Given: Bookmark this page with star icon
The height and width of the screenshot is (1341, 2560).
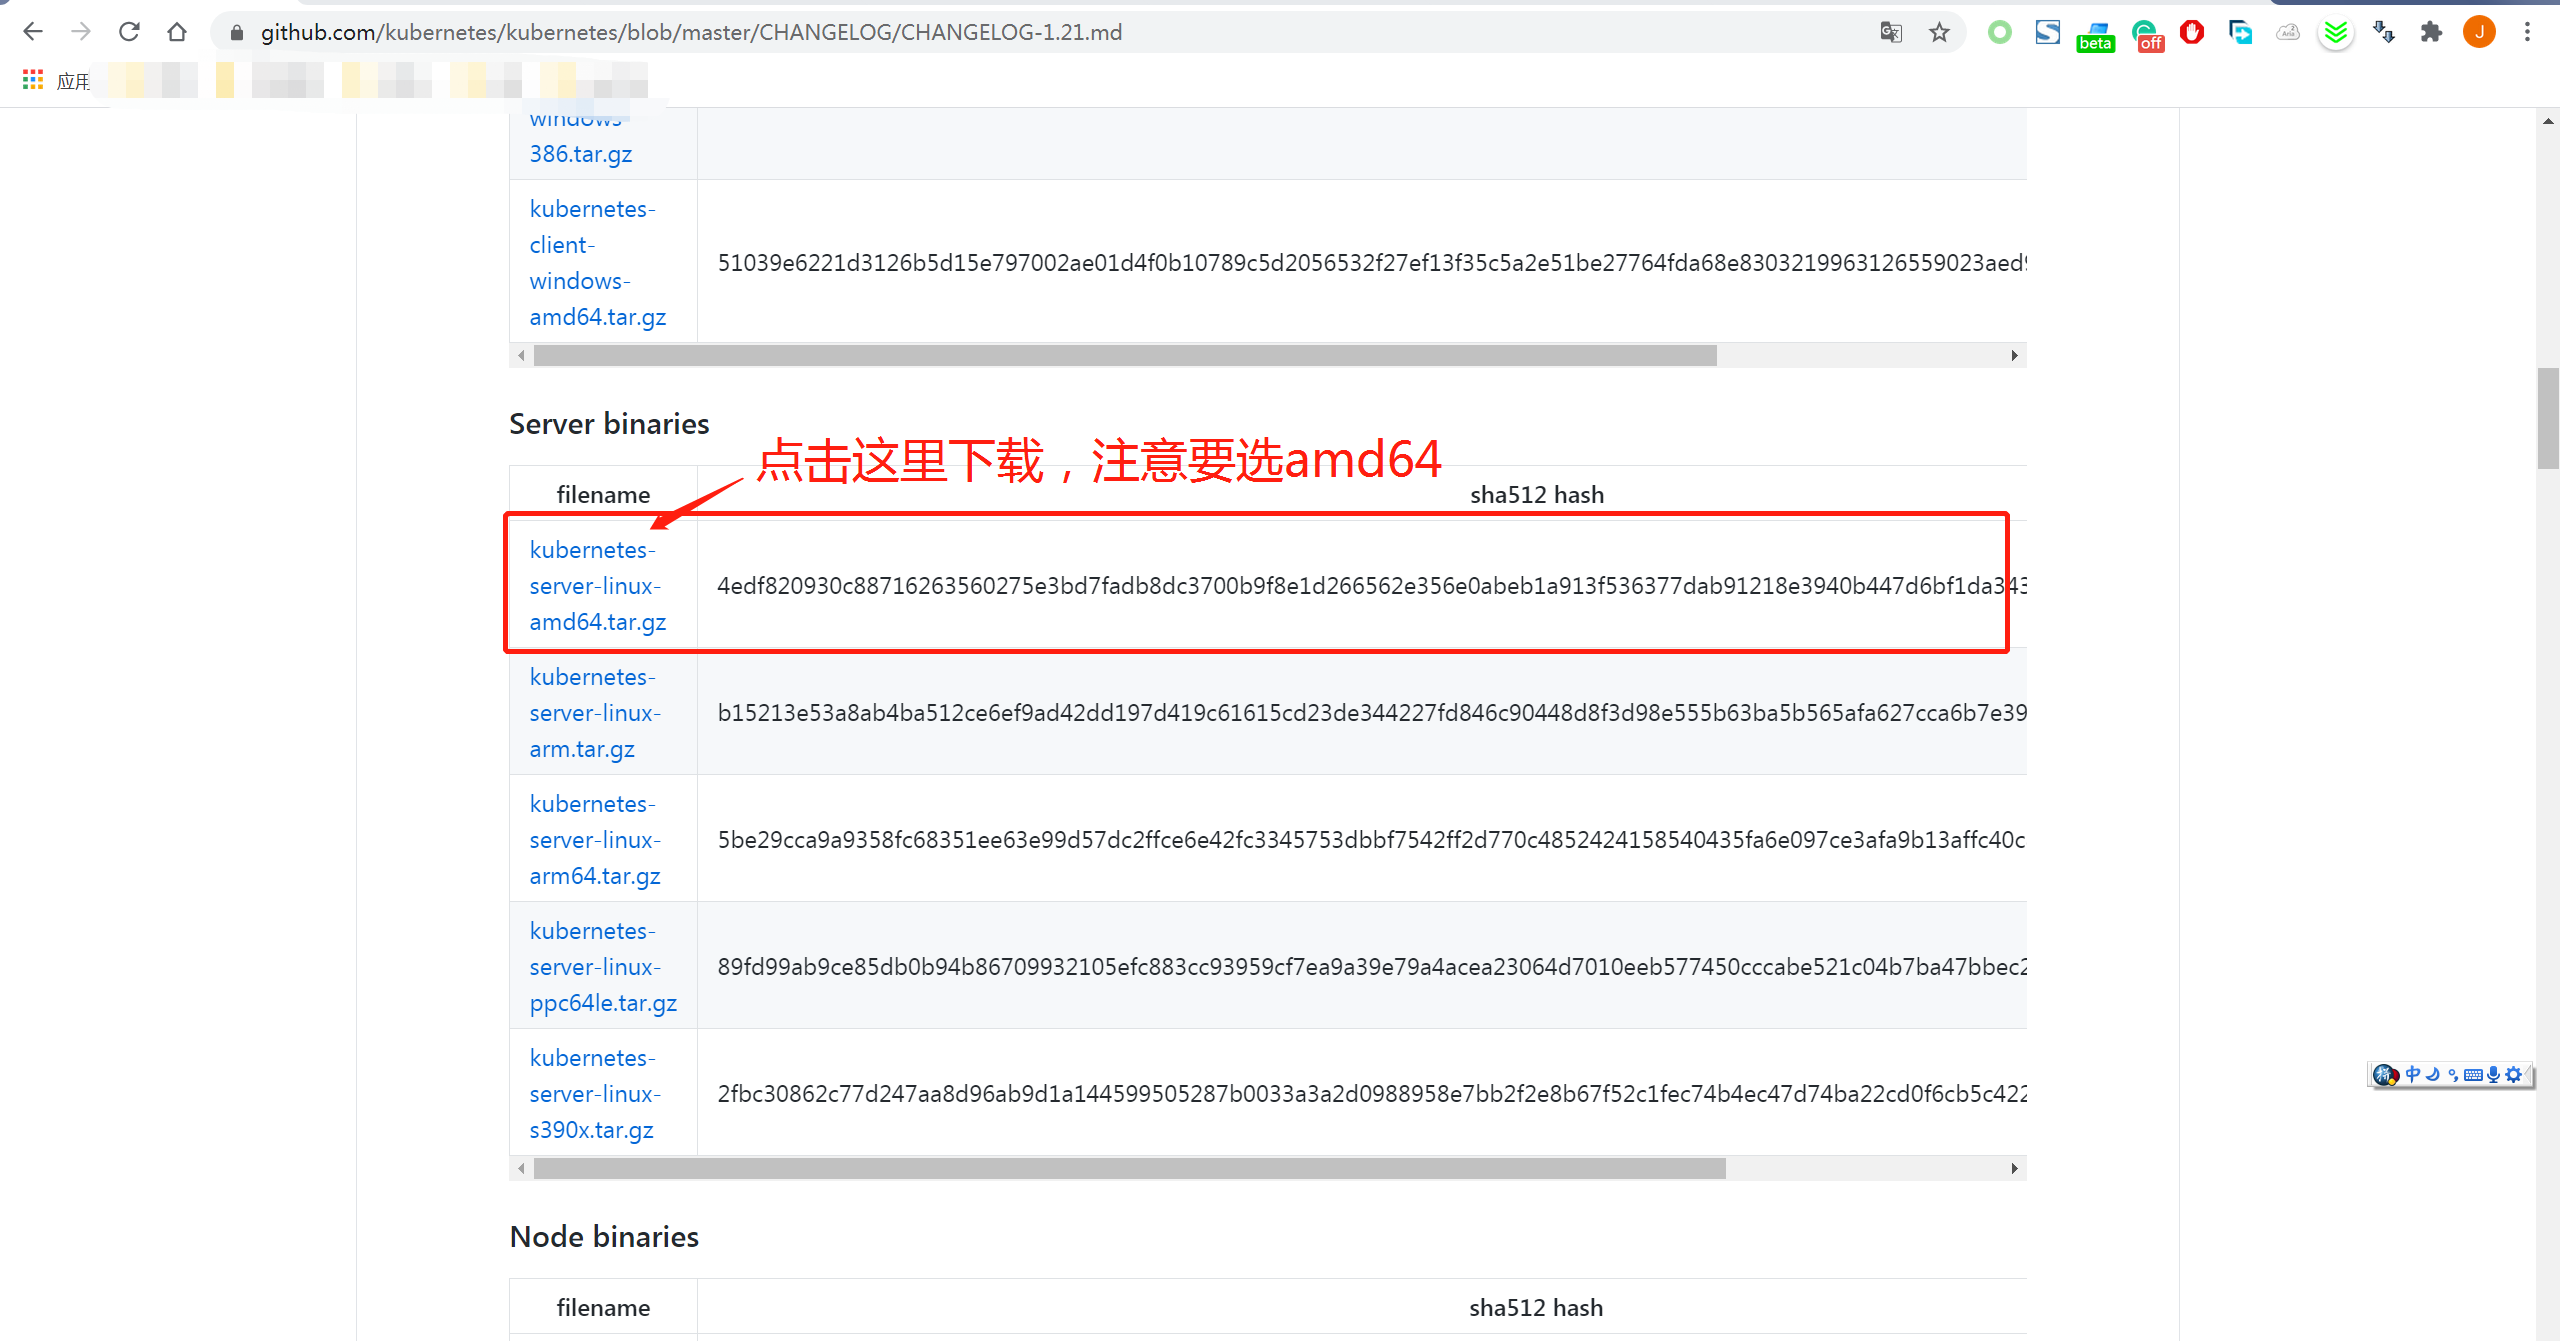Looking at the screenshot, I should pos(1939,32).
